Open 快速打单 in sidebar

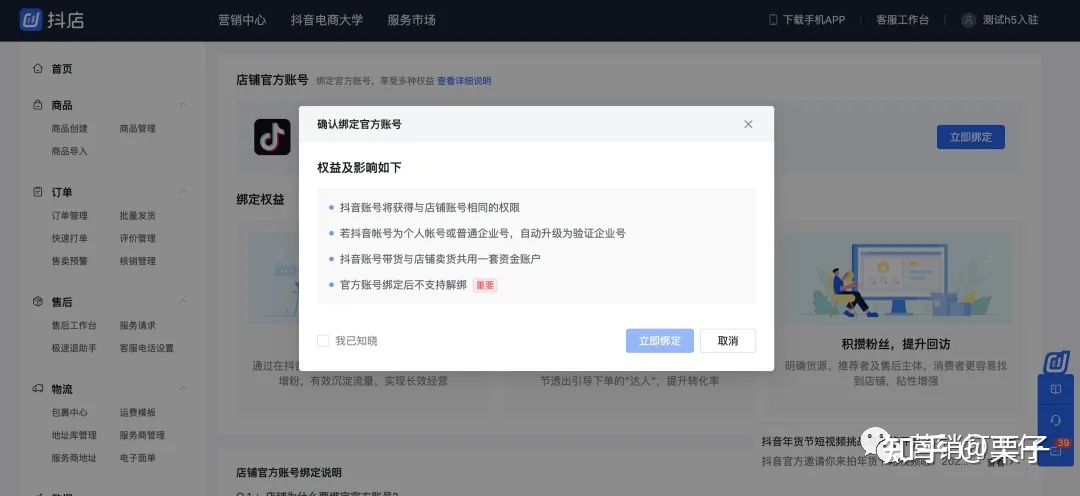coord(70,238)
